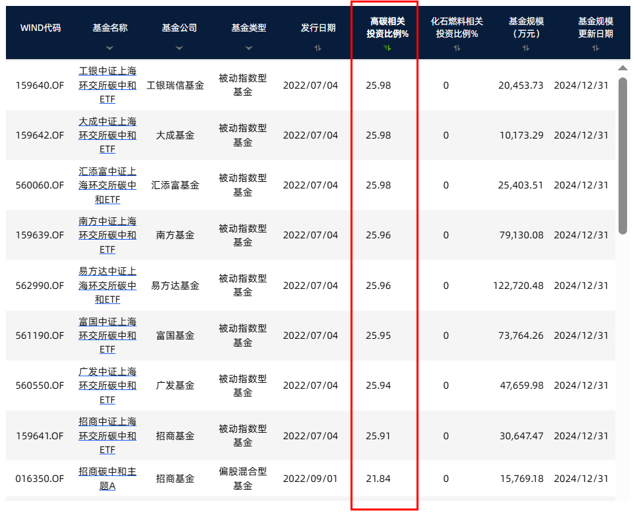Viewport: 634px width, 518px height.
Task: Click the WIND代码 column header
Action: click(x=40, y=28)
